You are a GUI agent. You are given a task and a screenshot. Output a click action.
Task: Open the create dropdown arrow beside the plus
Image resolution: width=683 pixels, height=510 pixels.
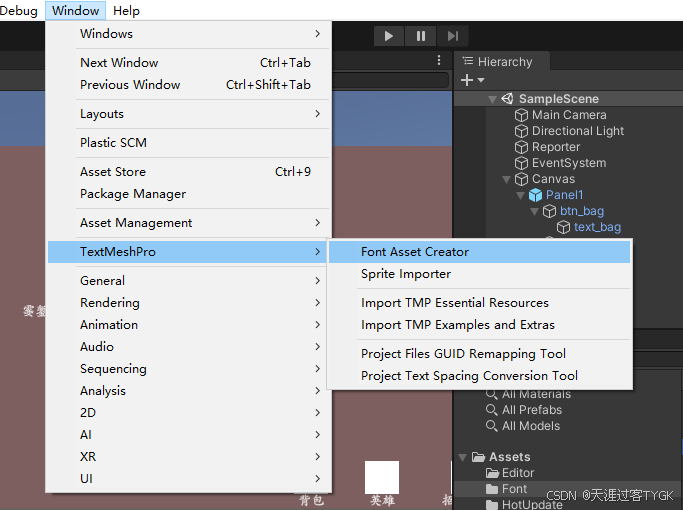point(481,80)
